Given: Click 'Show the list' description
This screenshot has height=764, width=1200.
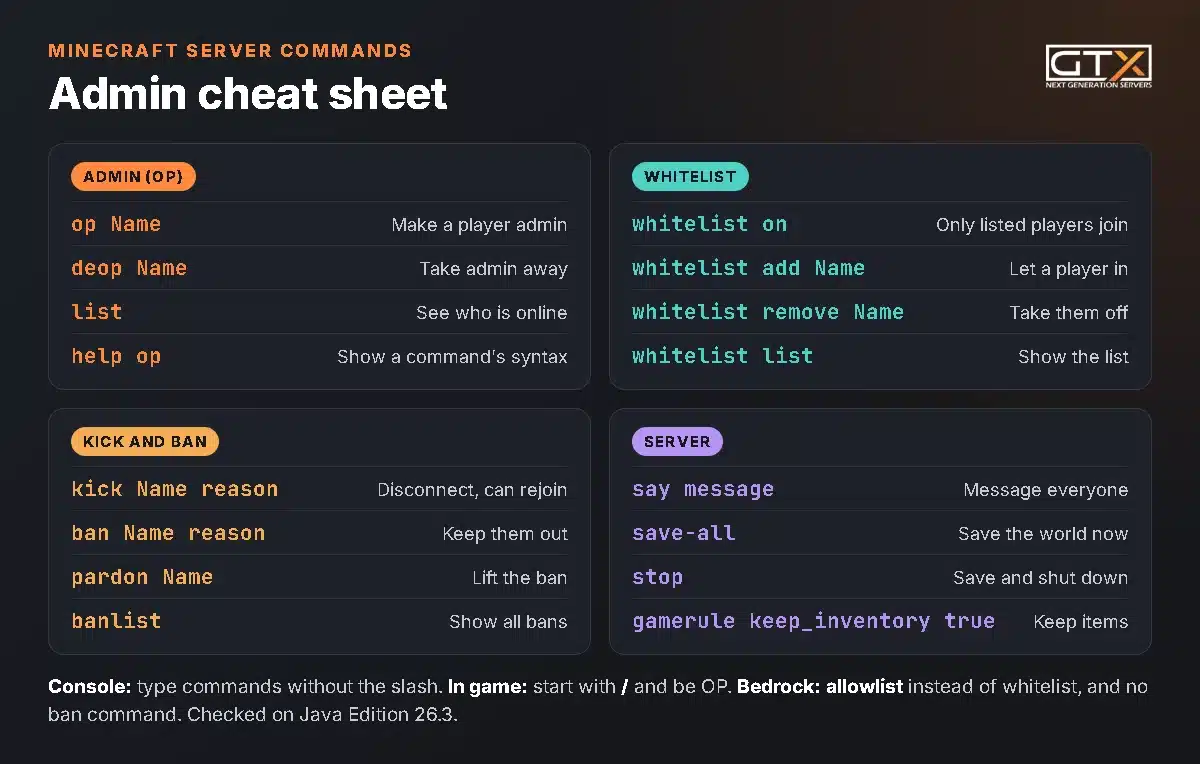Looking at the screenshot, I should (1073, 357).
